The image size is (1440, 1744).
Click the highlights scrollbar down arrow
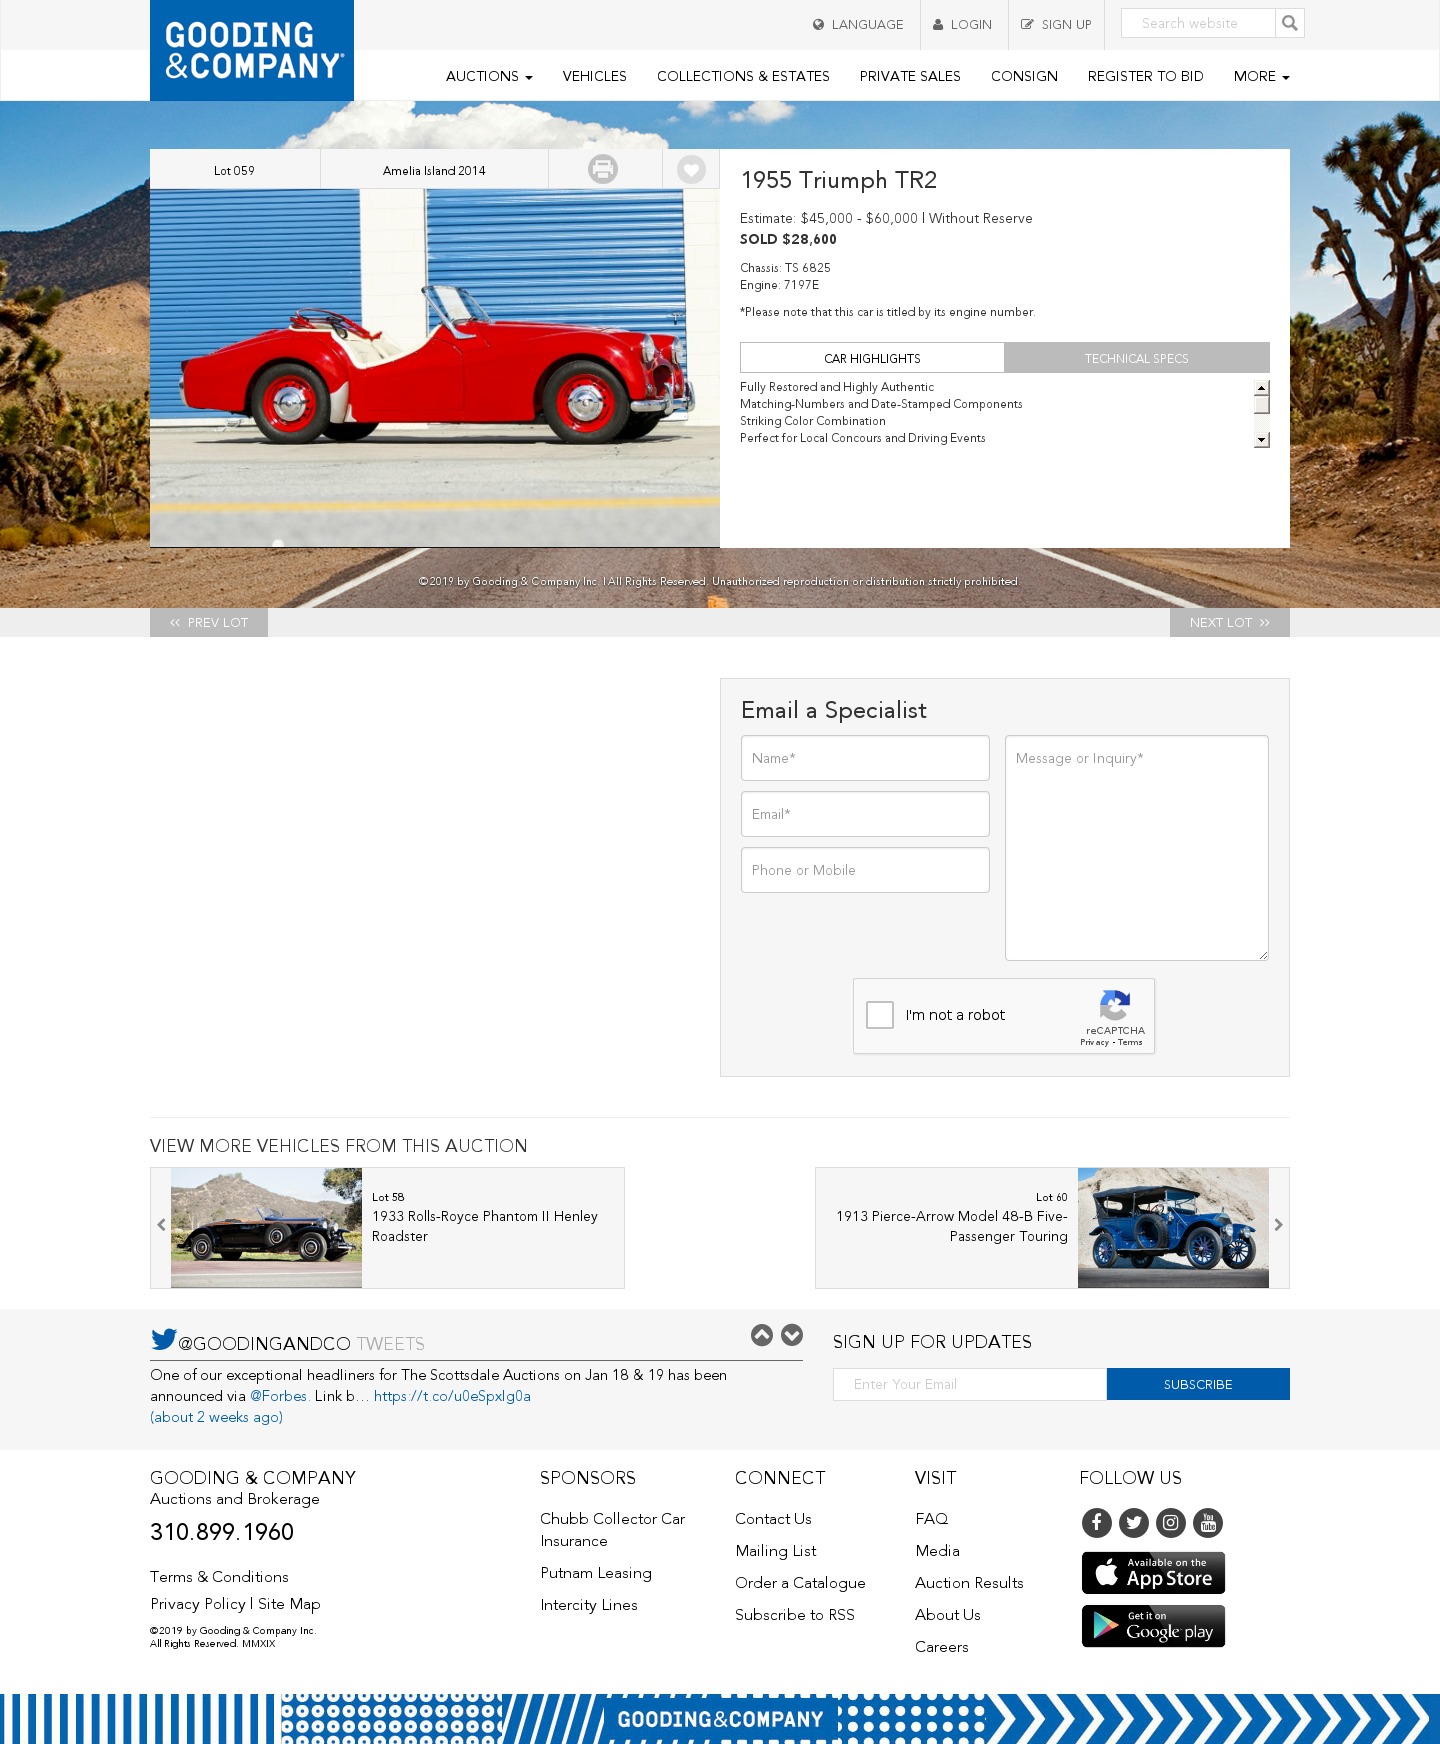1262,440
